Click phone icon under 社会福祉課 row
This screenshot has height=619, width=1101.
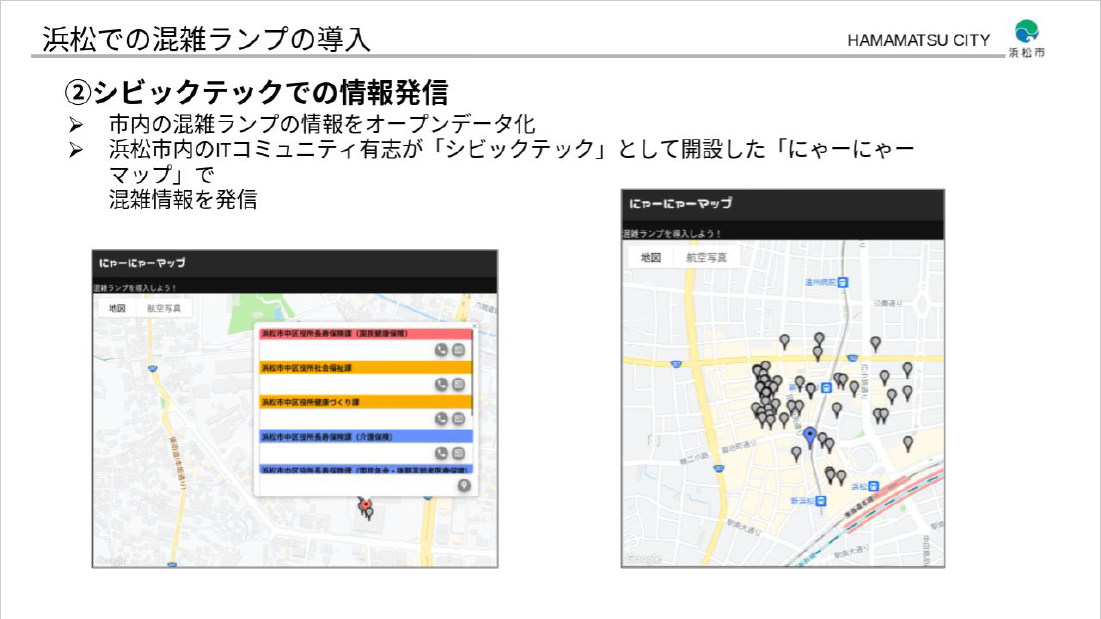coord(441,384)
